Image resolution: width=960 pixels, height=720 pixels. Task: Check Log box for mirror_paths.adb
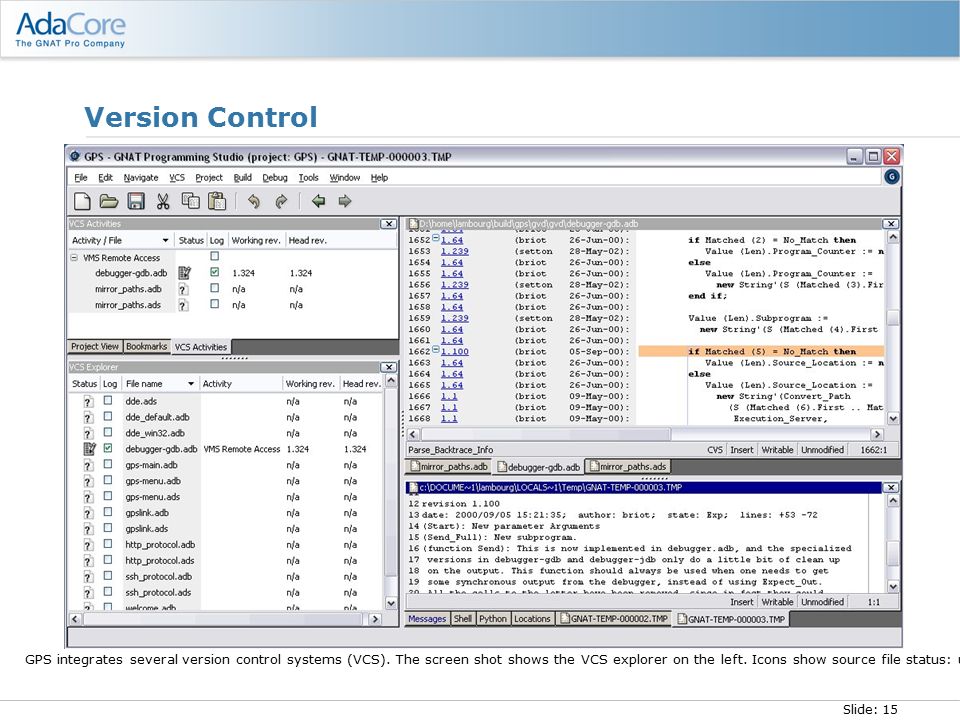(x=214, y=288)
